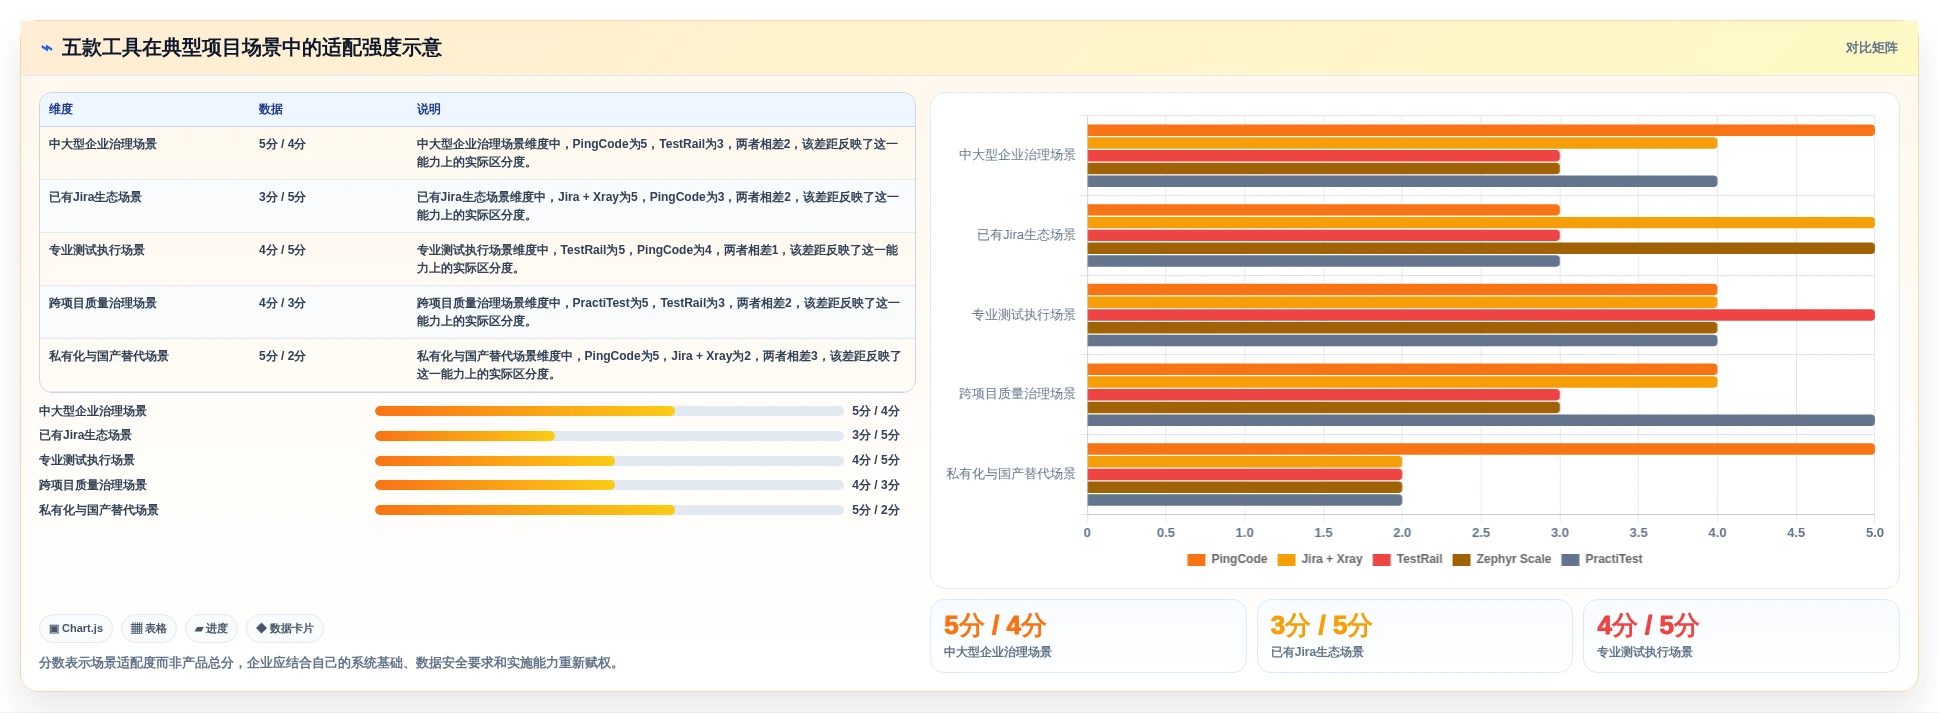Click the 对比矩阵 label in header

coord(1871,48)
